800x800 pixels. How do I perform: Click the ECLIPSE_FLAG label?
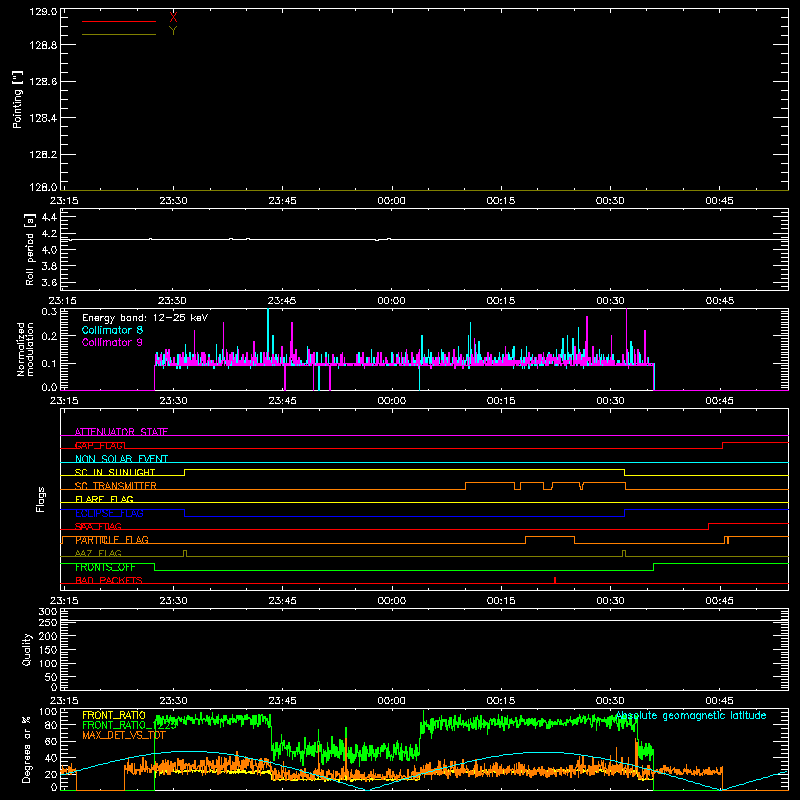coord(109,513)
